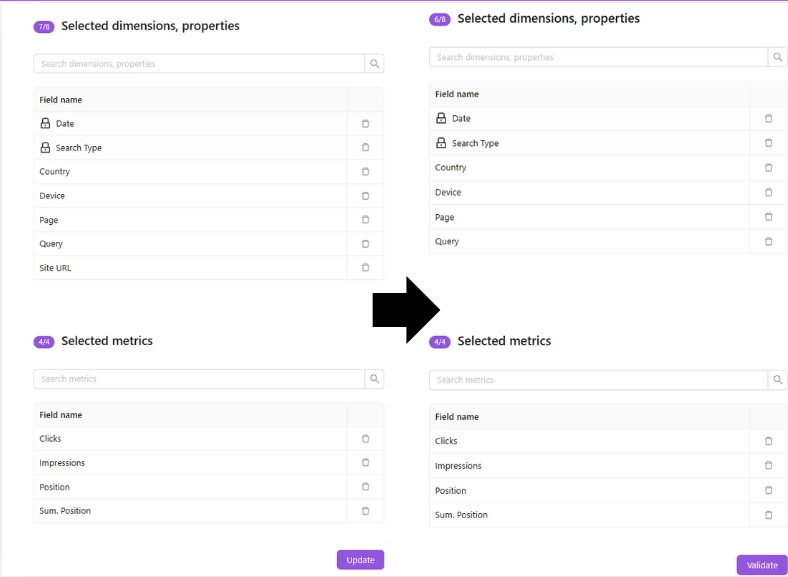788x577 pixels.
Task: Select 'Country' text in left 7/8 list
Action: pyautogui.click(x=55, y=172)
